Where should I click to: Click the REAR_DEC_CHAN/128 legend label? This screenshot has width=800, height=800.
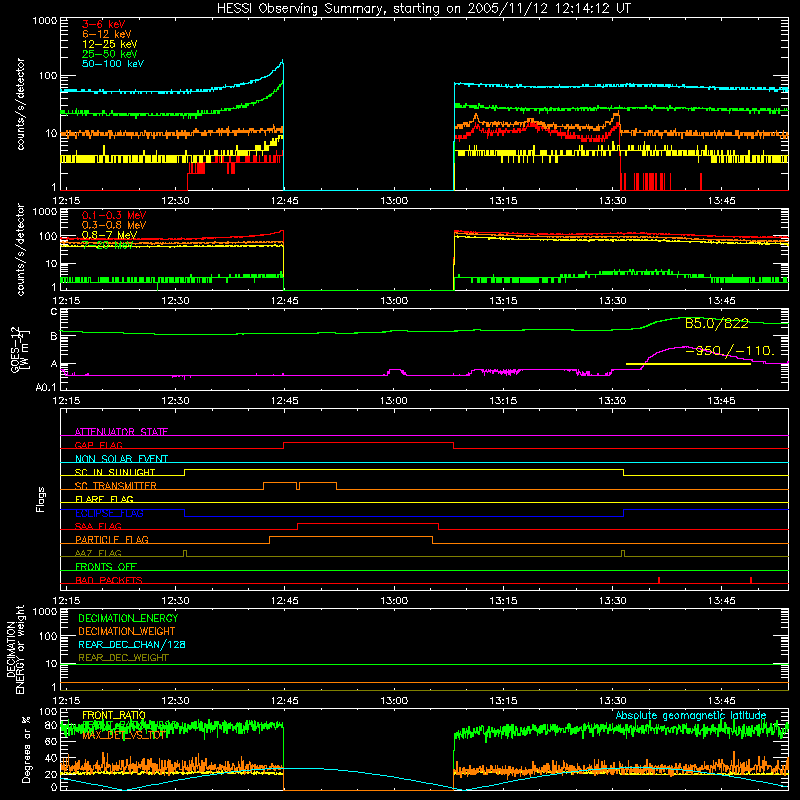(132, 644)
